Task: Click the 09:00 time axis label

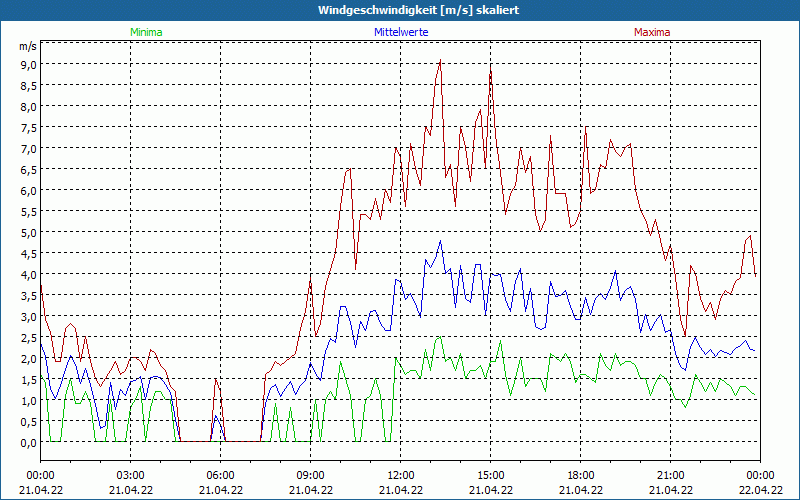Action: coord(311,476)
